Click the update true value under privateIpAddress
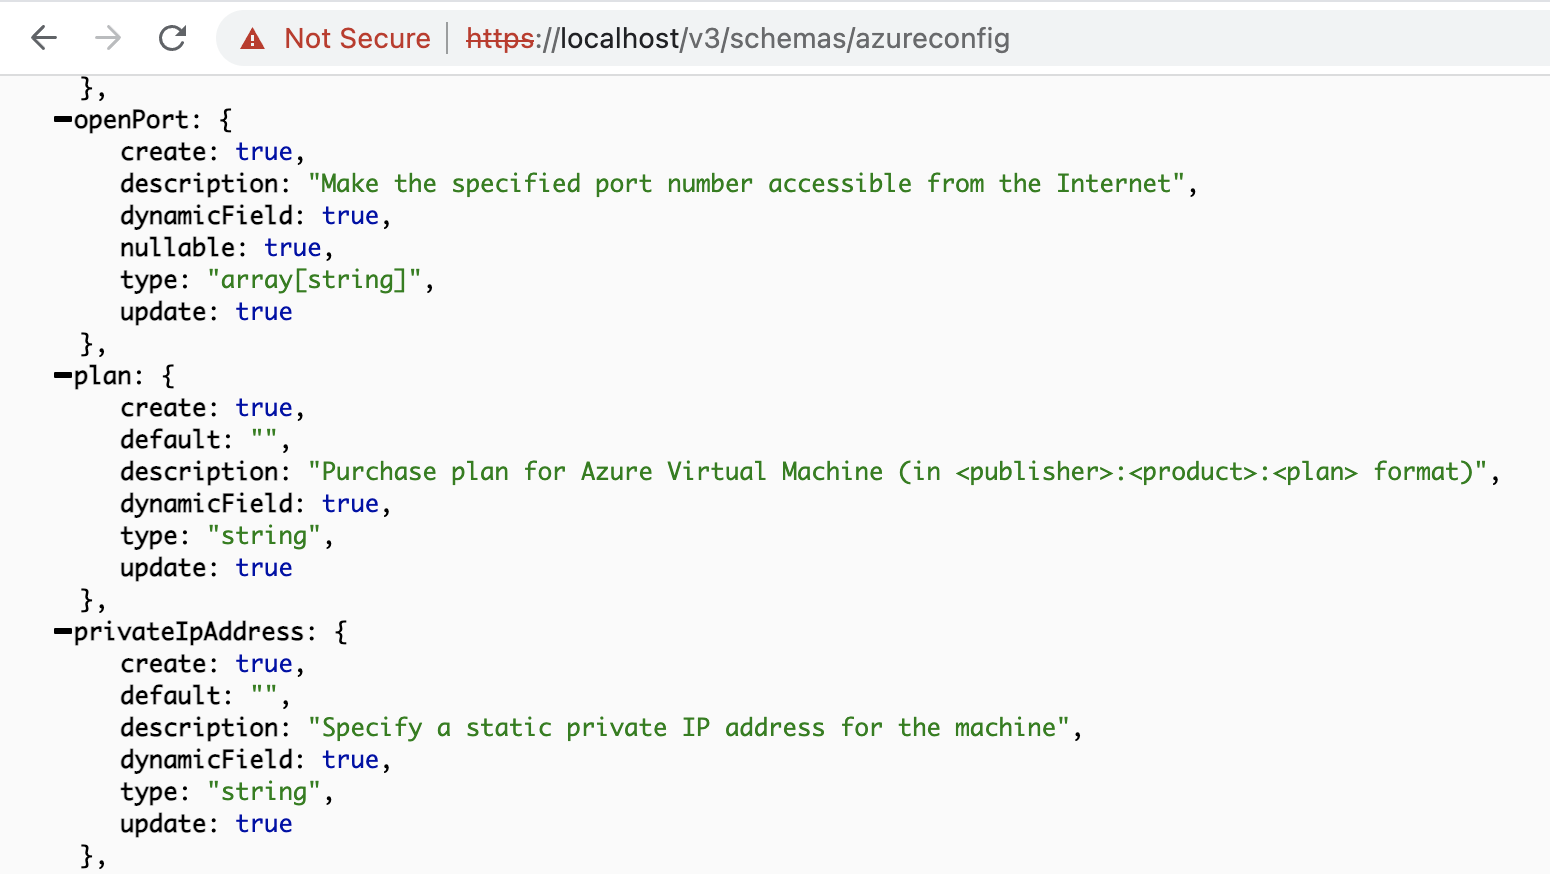This screenshot has height=874, width=1550. pyautogui.click(x=264, y=823)
